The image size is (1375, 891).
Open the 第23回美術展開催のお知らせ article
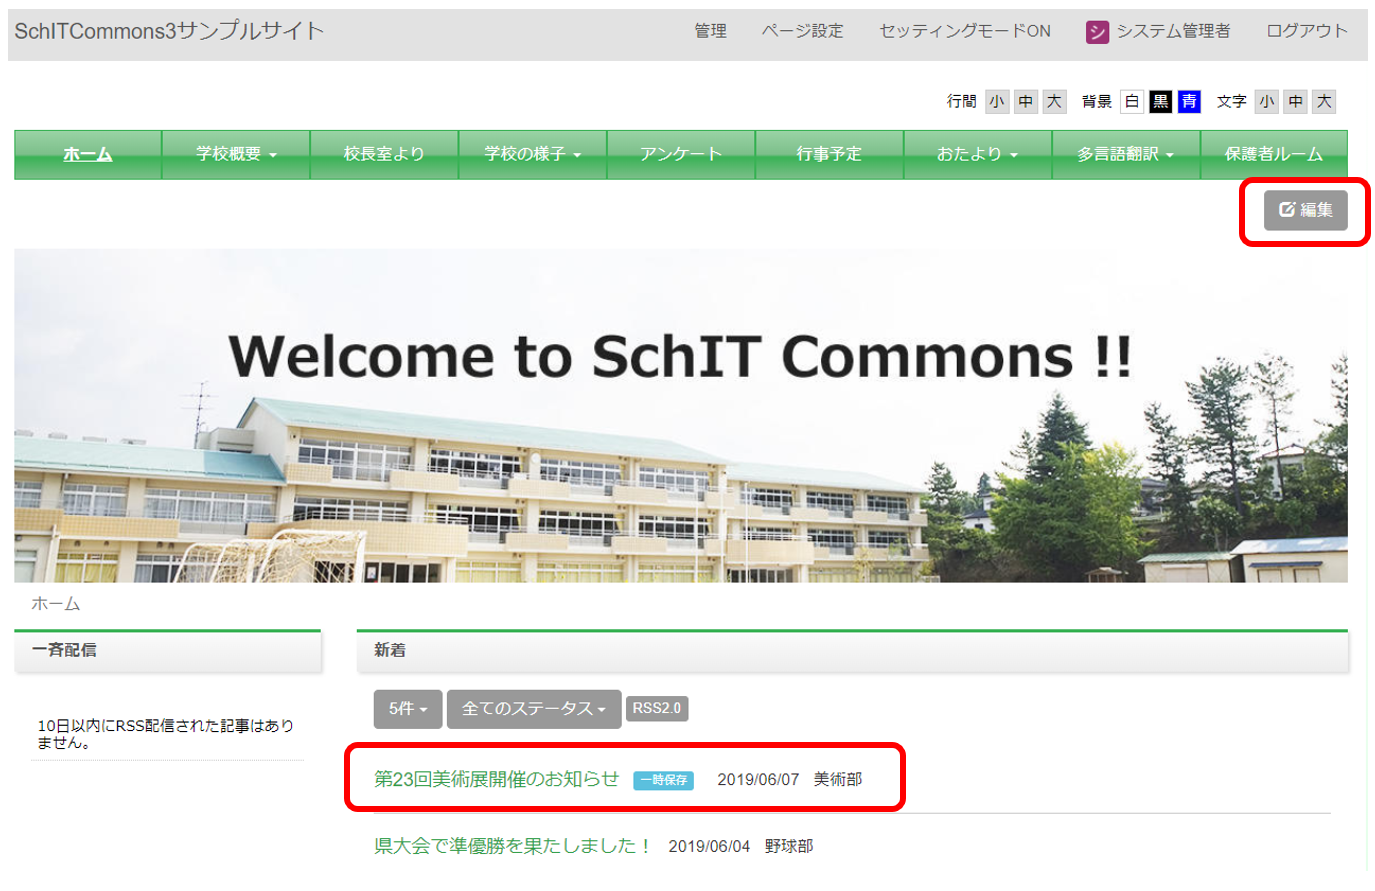point(496,779)
